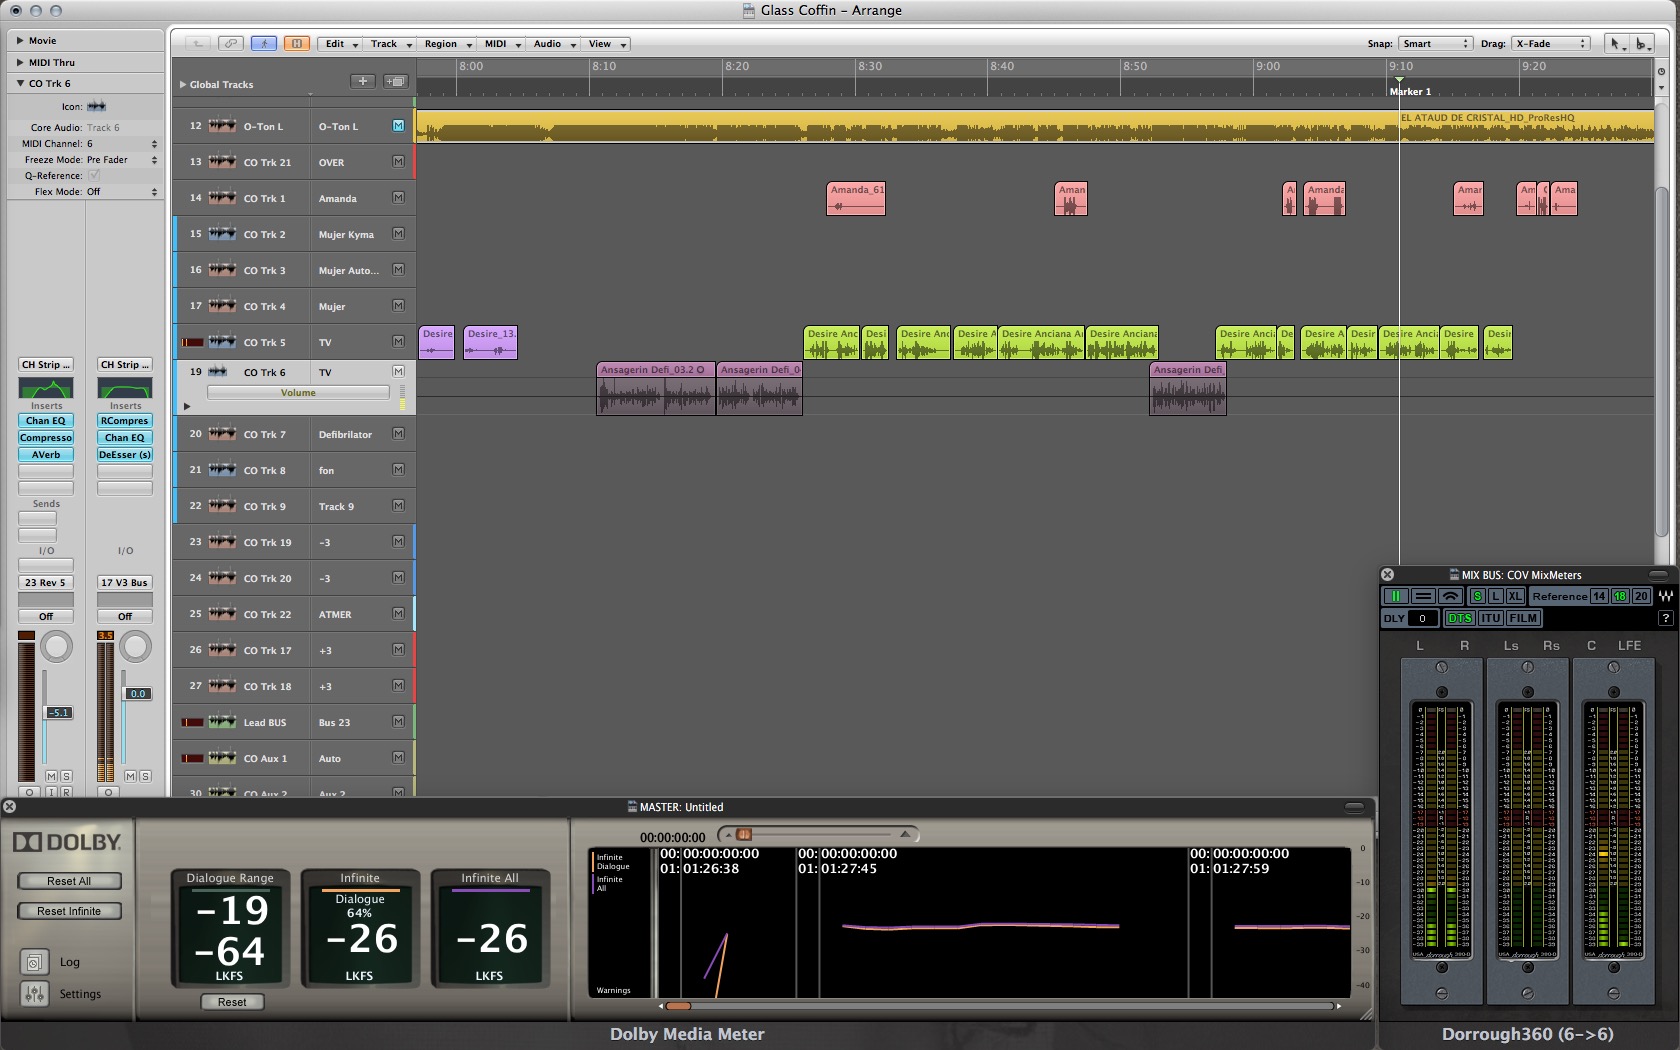This screenshot has width=1680, height=1050.
Task: Click the DLY delay value field in MixMeters
Action: (1422, 618)
